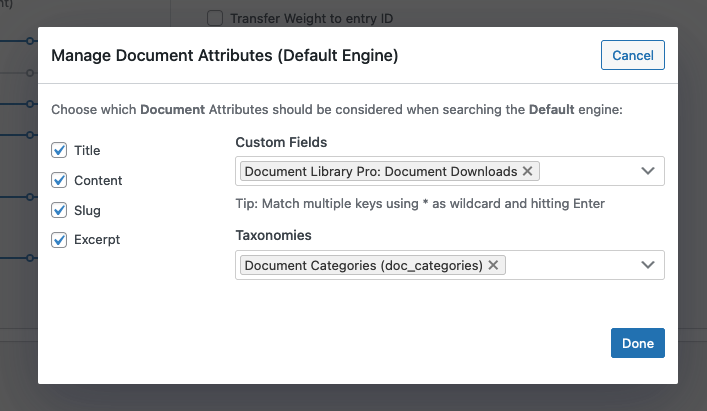707x411 pixels.
Task: Uncheck the Content attribute checkbox
Action: 59,180
